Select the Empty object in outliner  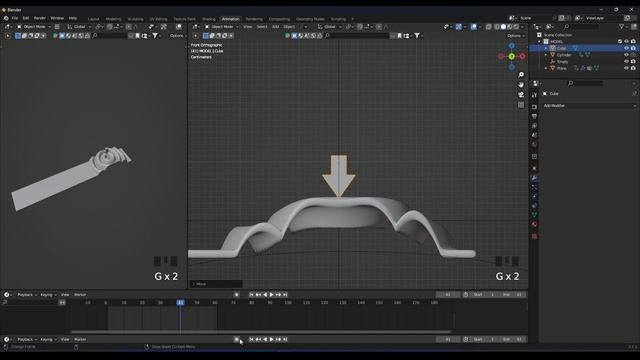pyautogui.click(x=562, y=62)
